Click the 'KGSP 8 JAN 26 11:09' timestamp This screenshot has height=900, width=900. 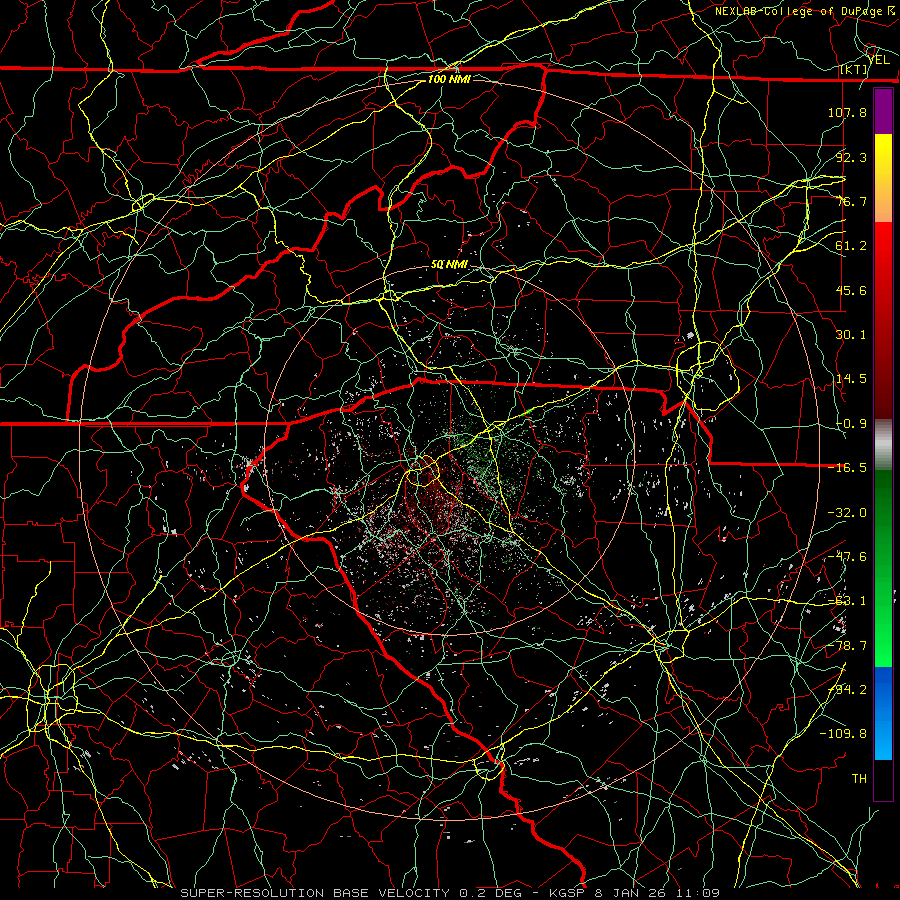[x=634, y=893]
